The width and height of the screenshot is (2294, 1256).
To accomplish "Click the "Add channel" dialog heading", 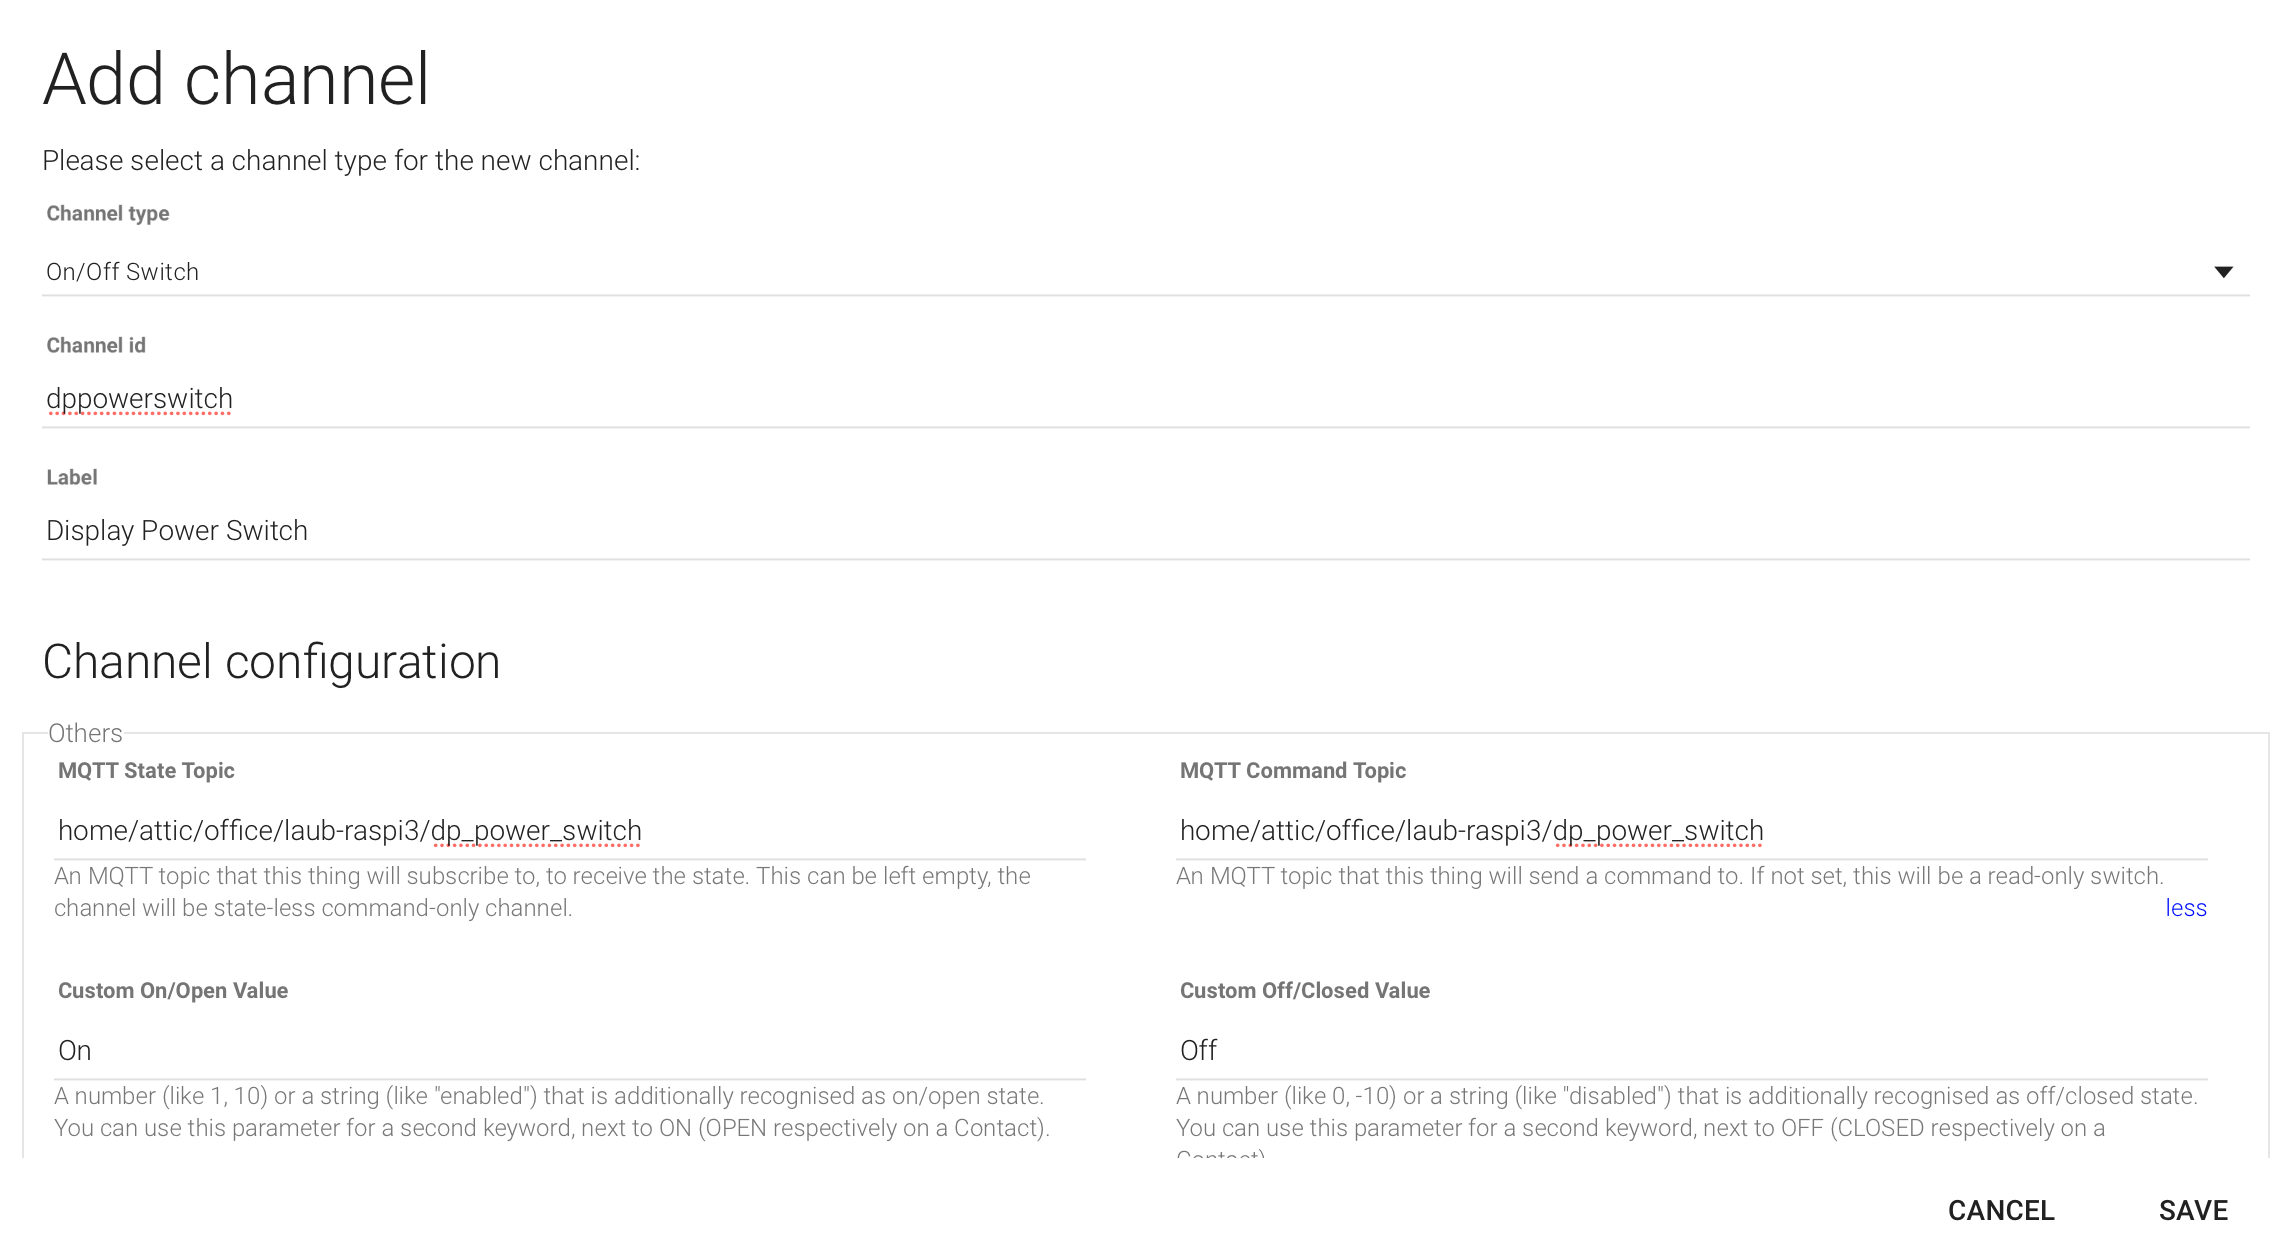I will [236, 80].
